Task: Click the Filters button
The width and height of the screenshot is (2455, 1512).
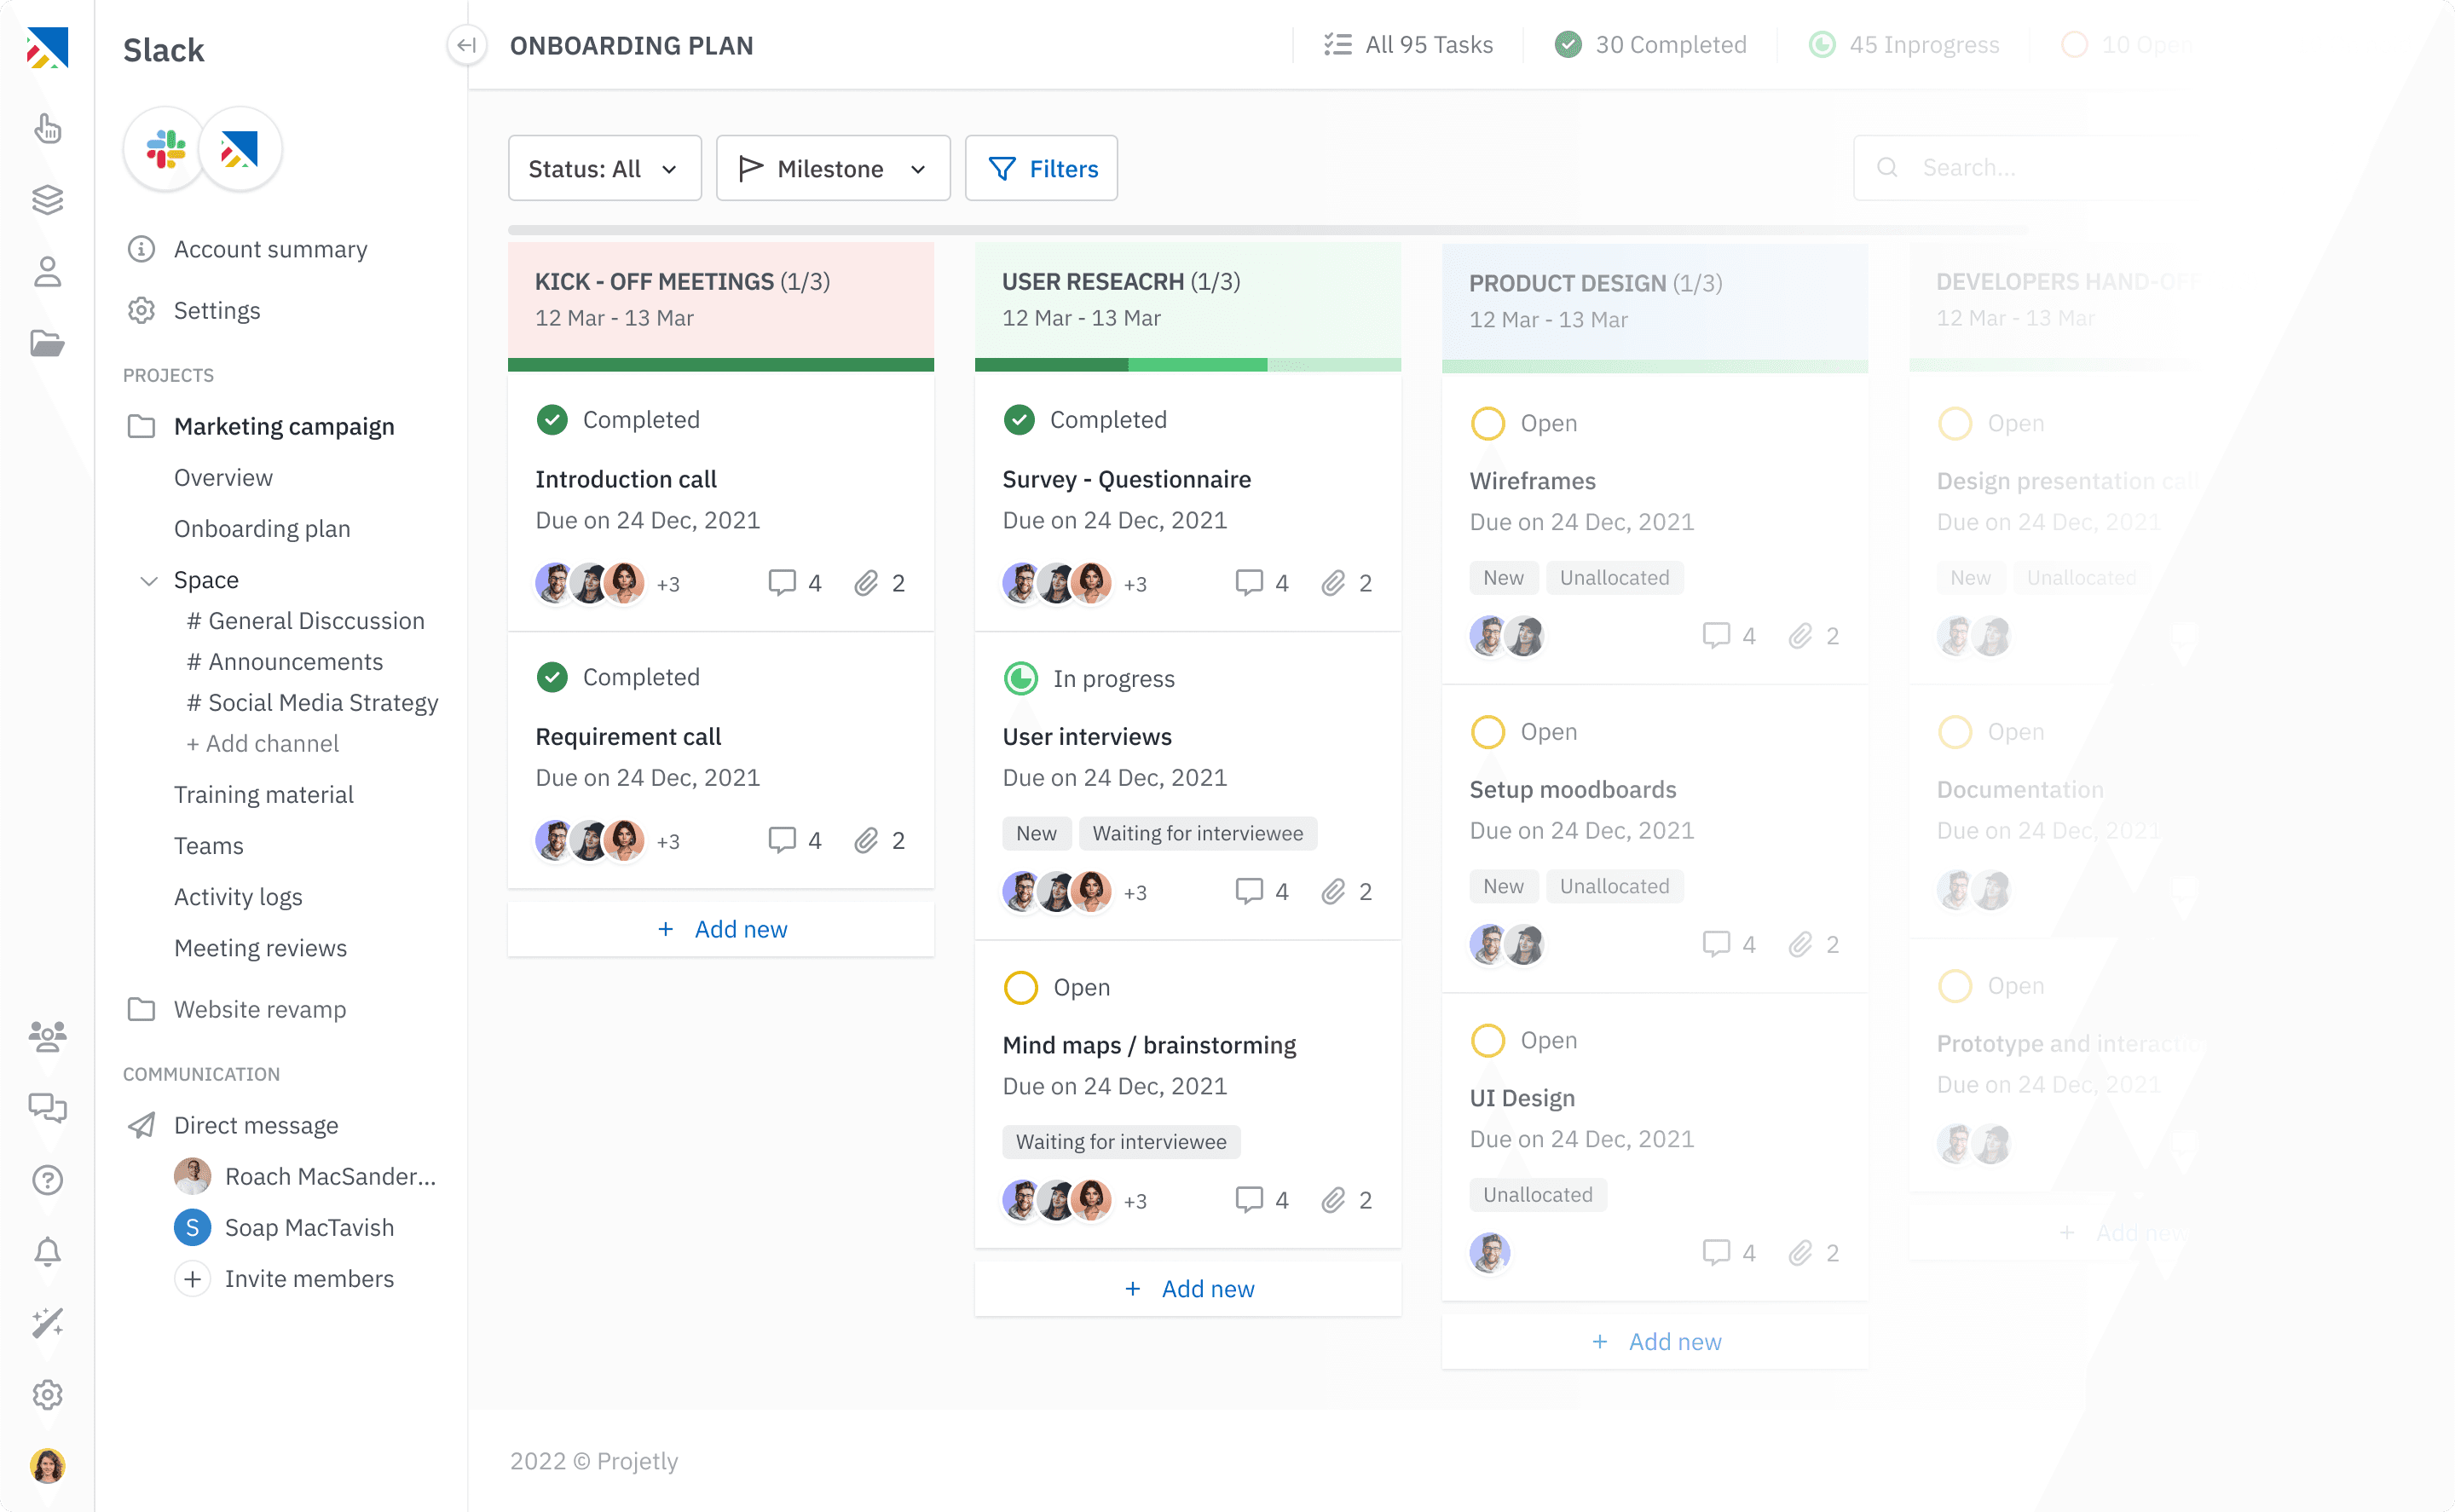Action: (1041, 169)
